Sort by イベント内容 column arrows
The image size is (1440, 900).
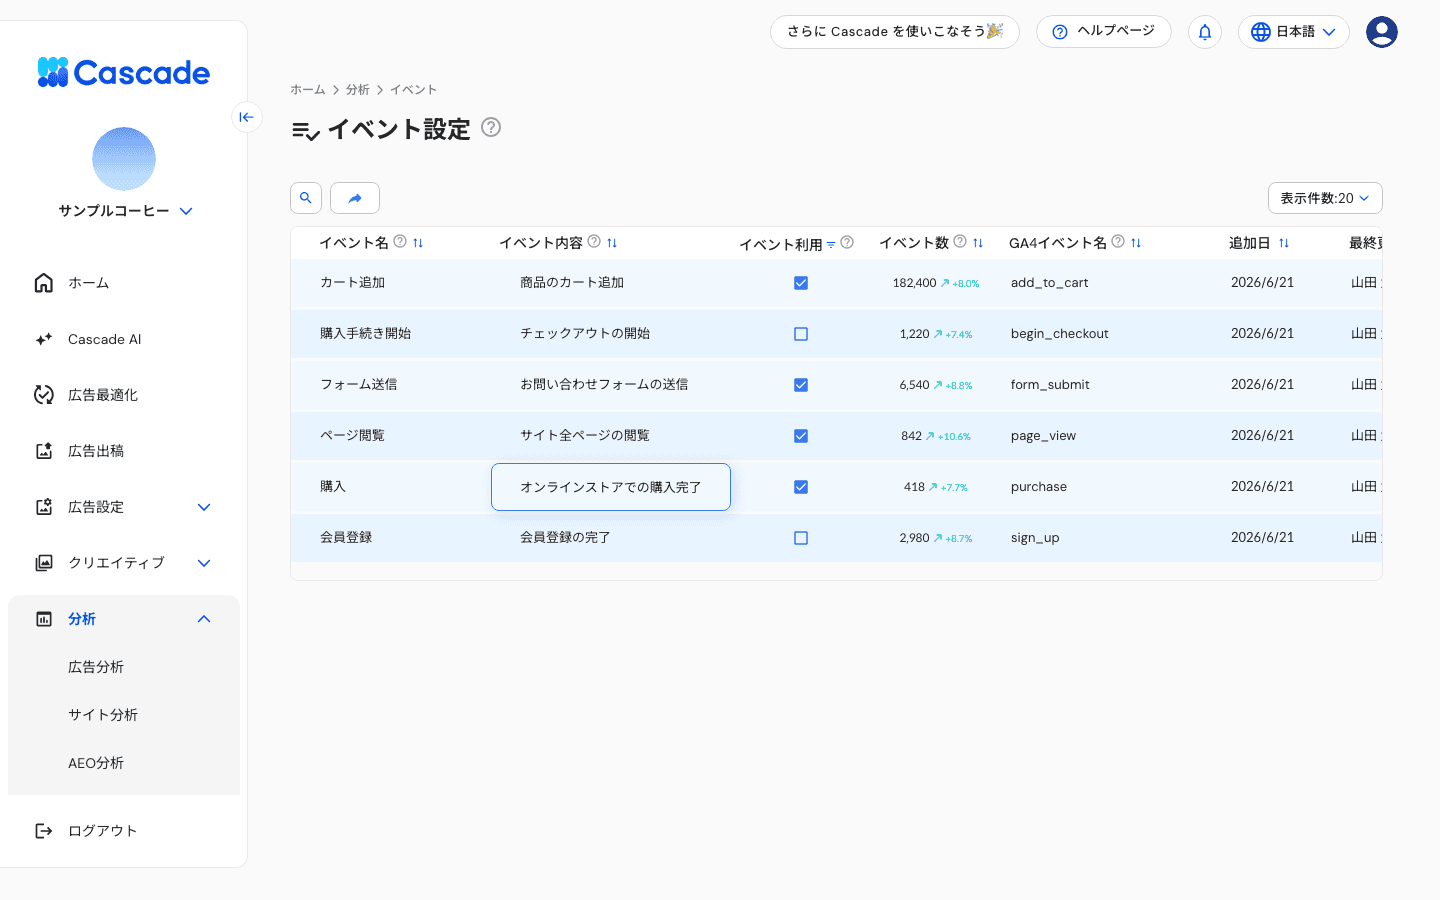612,243
